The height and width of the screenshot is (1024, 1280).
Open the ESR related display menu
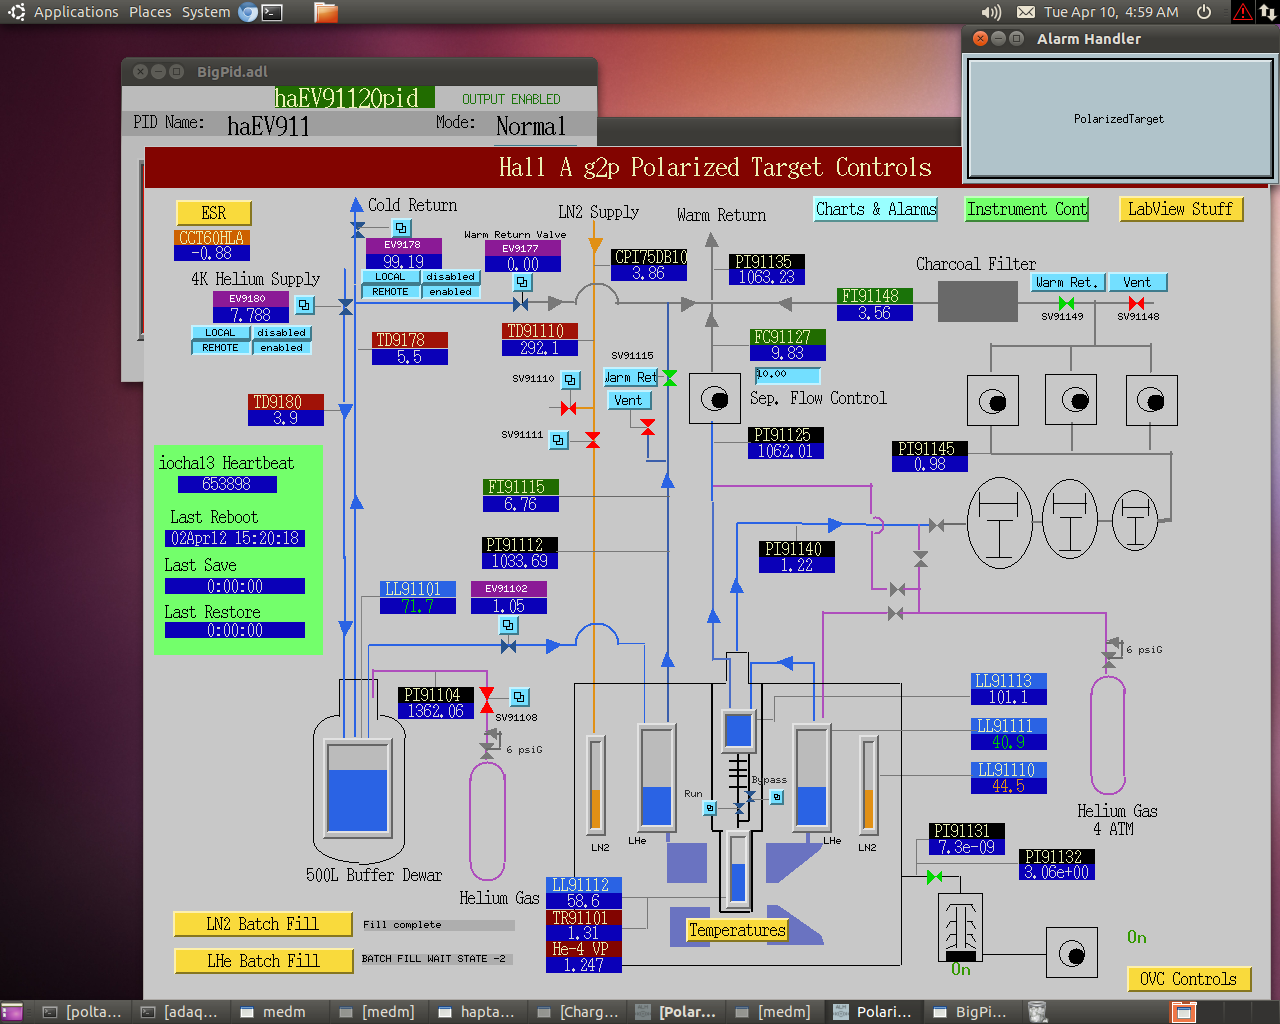coord(213,213)
